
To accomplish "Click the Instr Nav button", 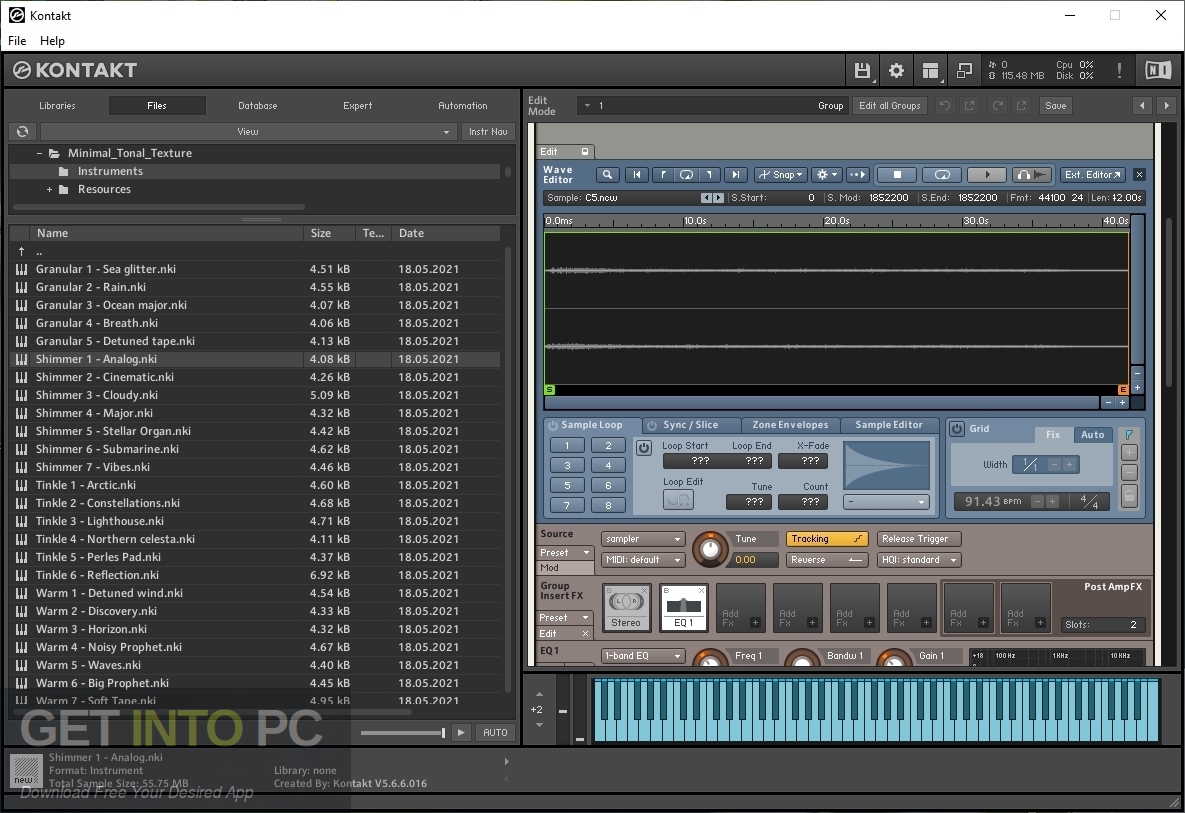I will (488, 131).
